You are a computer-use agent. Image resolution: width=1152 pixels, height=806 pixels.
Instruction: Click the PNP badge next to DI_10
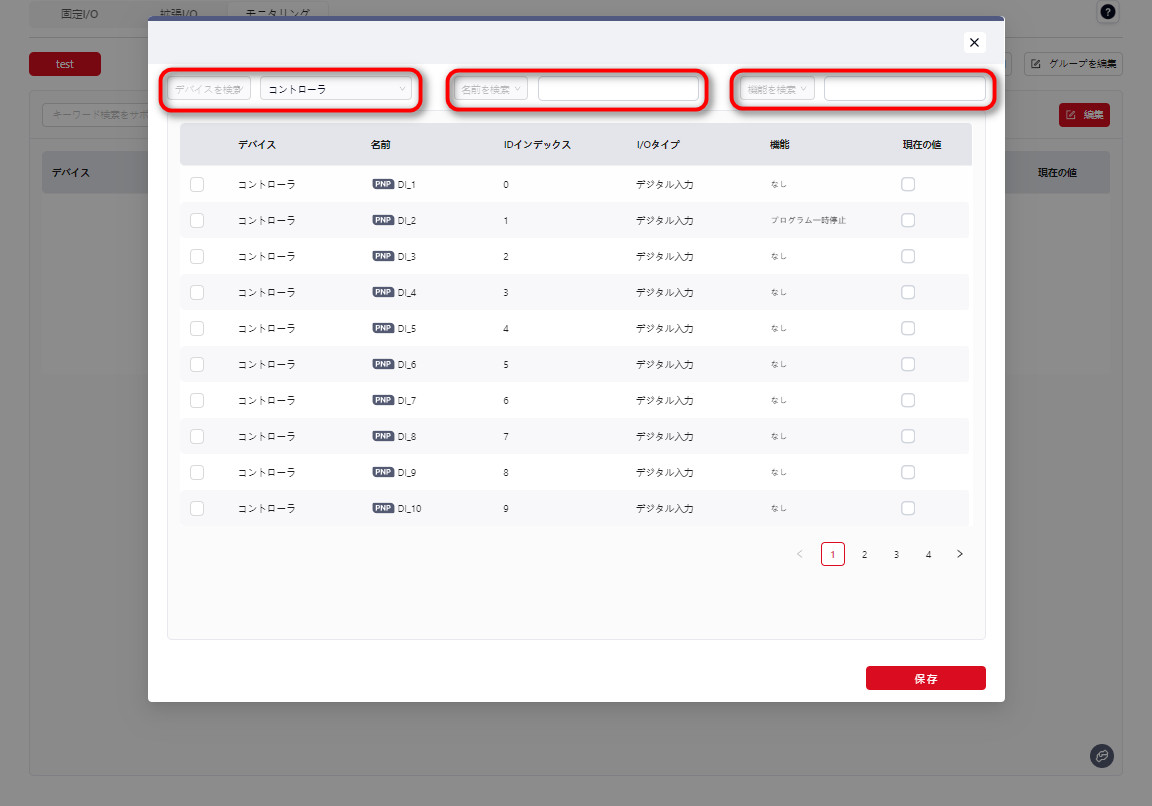(x=383, y=508)
